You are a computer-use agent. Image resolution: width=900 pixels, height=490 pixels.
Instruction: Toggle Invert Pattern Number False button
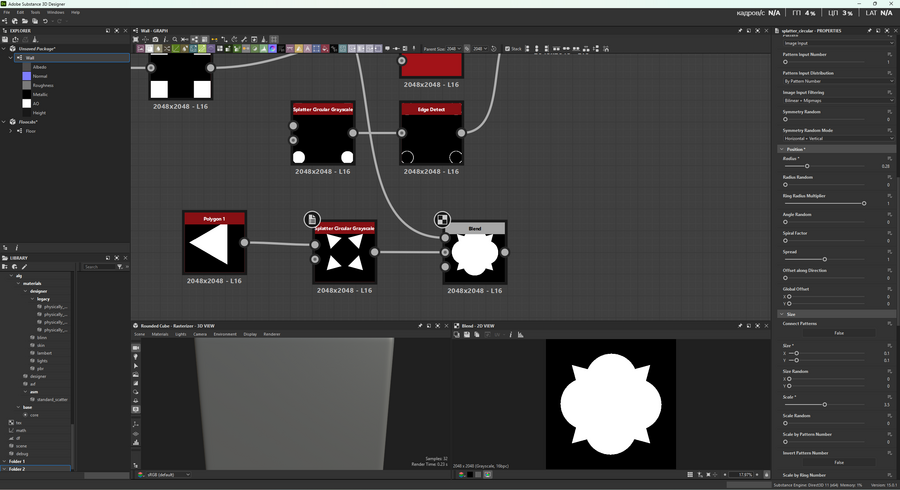[x=838, y=462]
